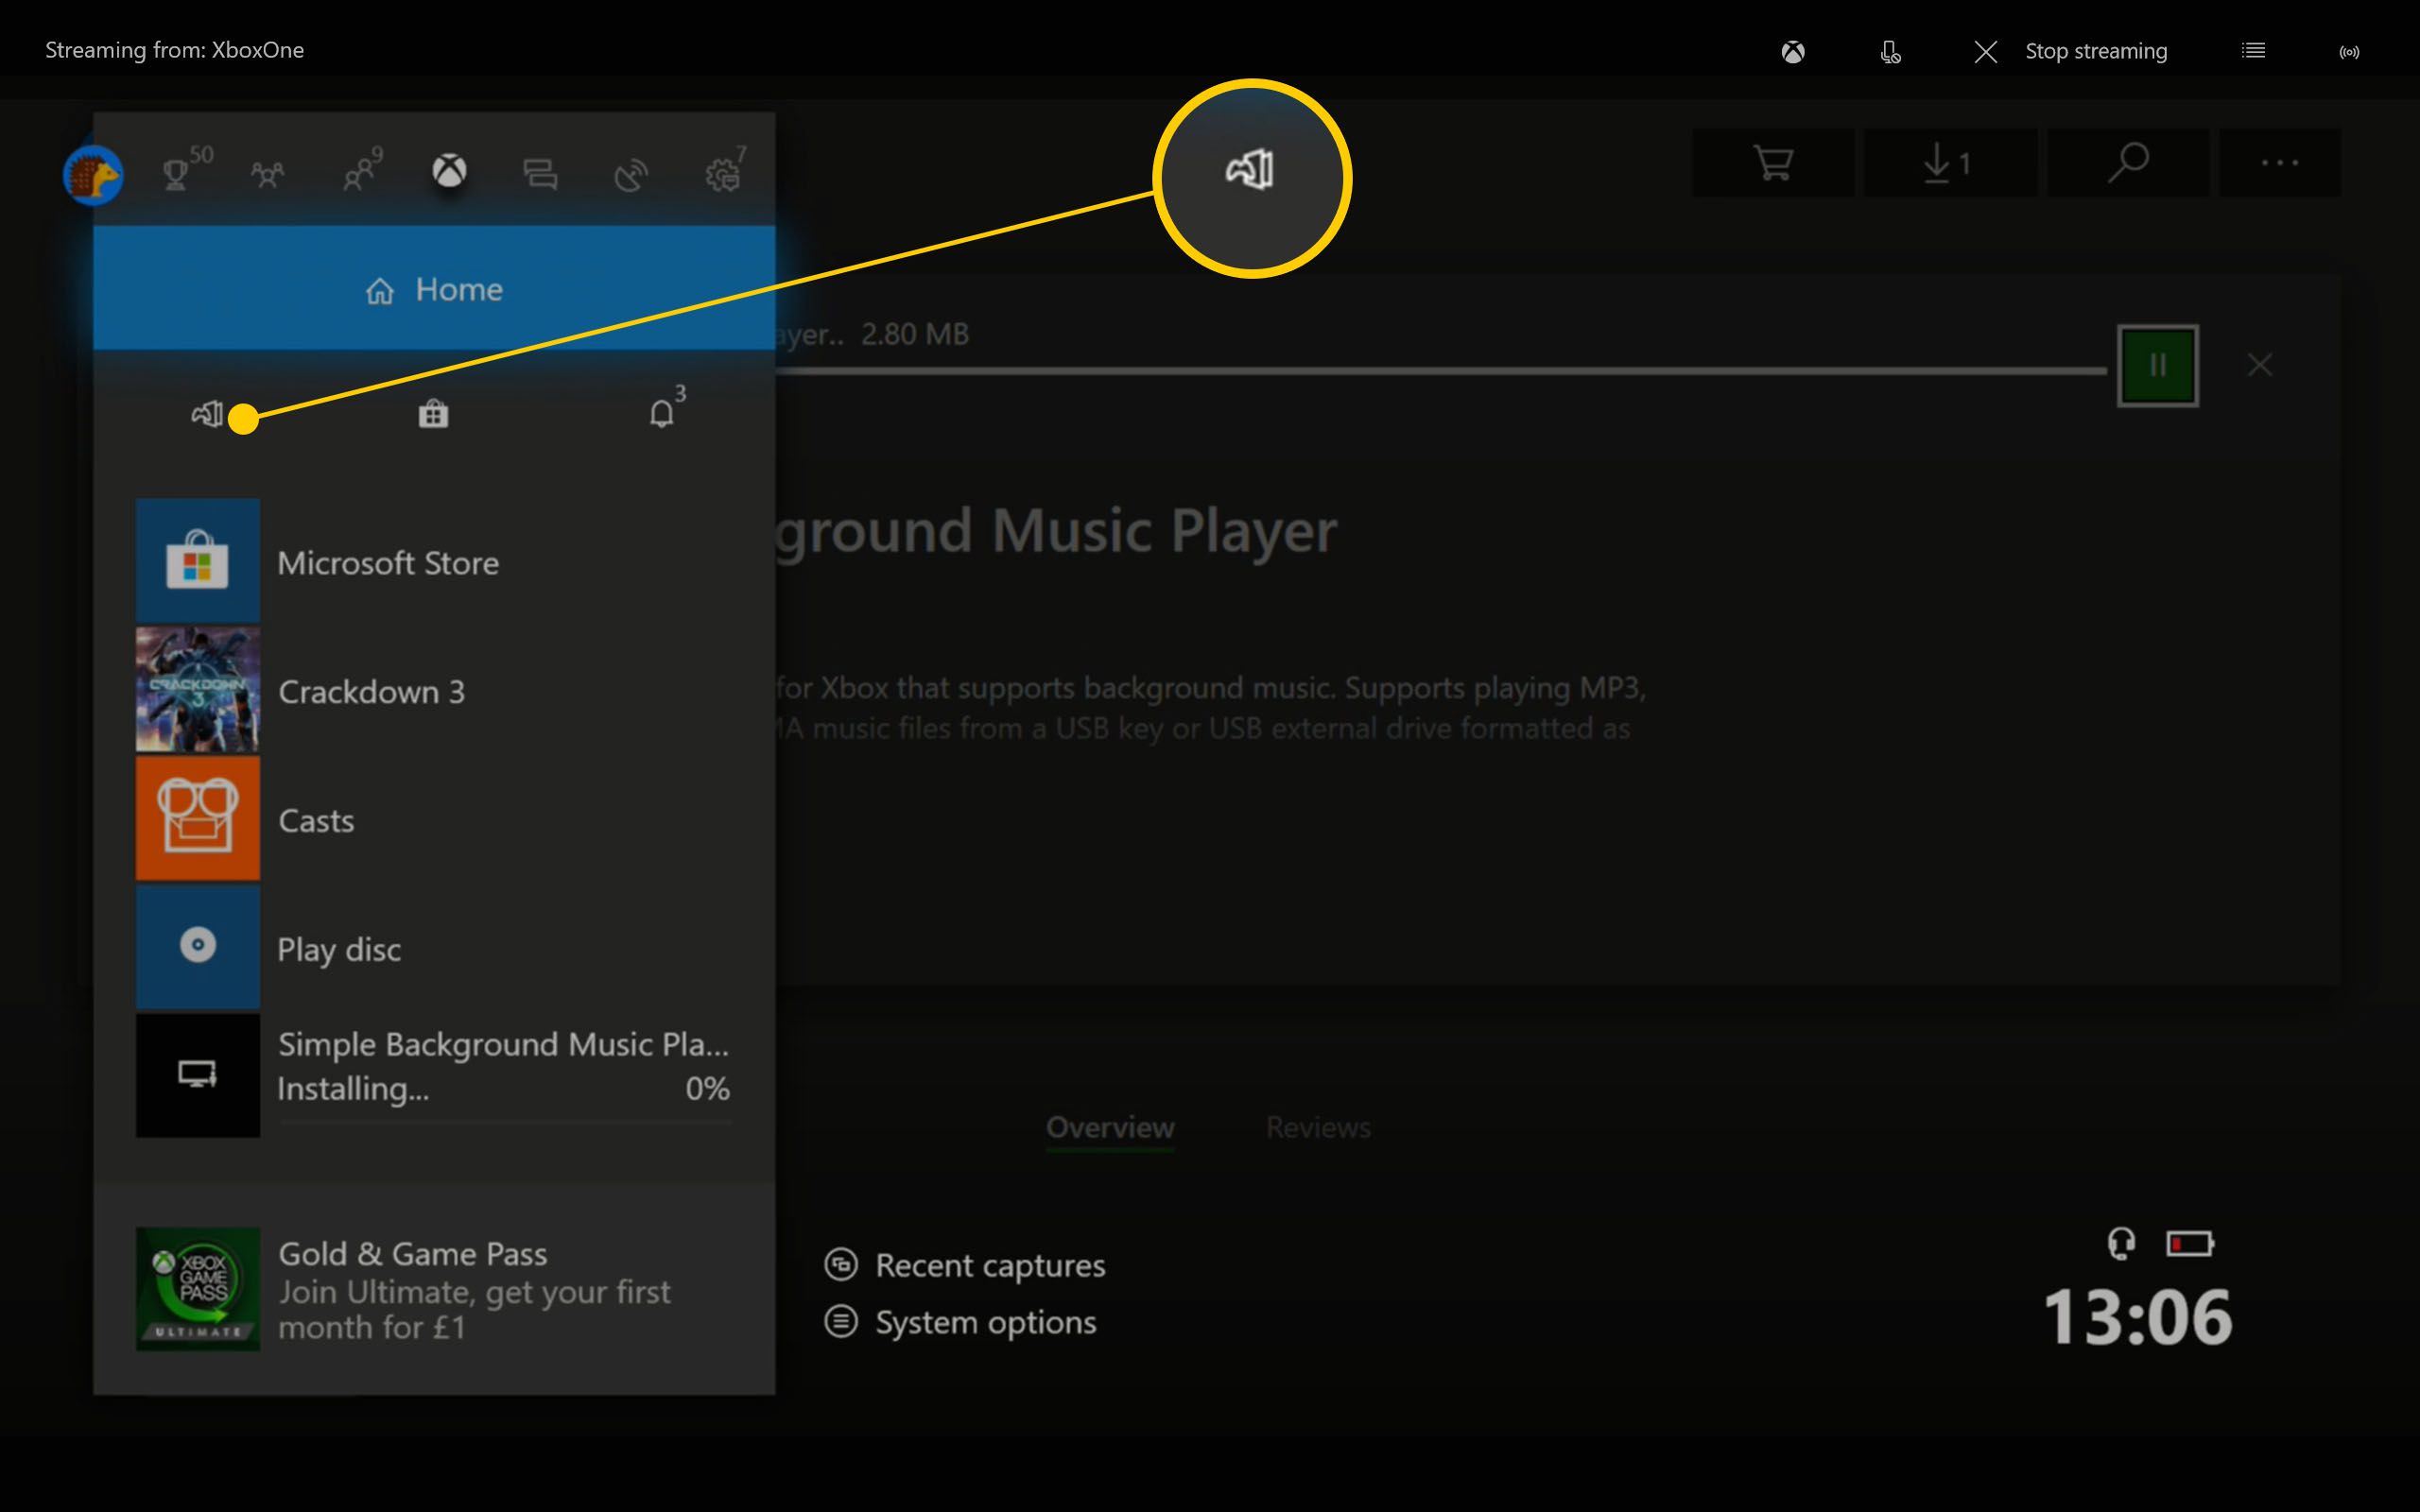Screen dimensions: 2420x1512
Task: Click the 2.80 MB download size
Action: (915, 334)
